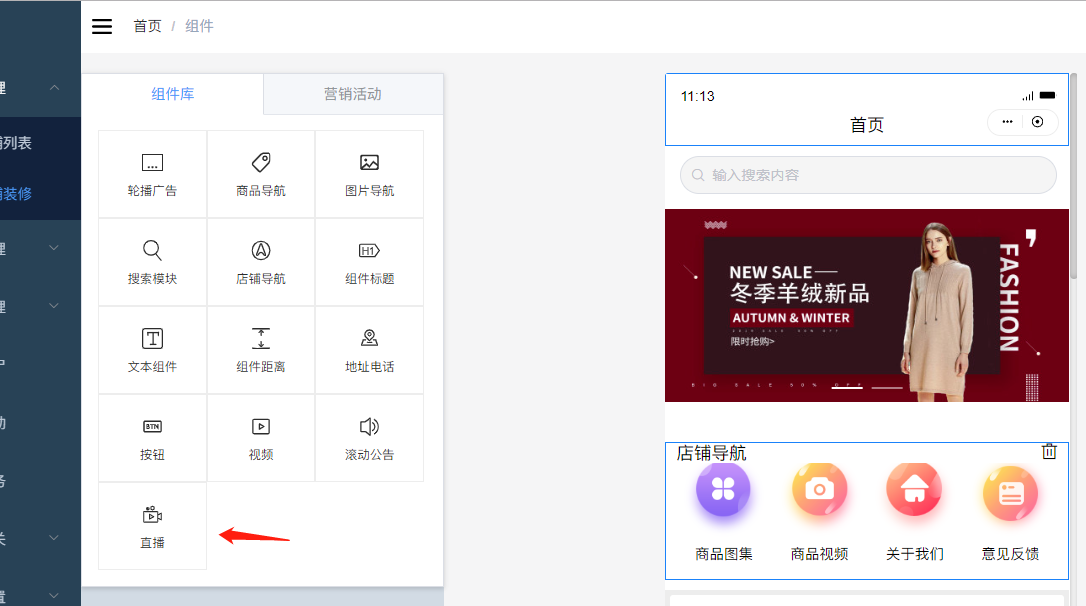1086x606 pixels.
Task: Click the 按钮 button component
Action: [x=152, y=438]
